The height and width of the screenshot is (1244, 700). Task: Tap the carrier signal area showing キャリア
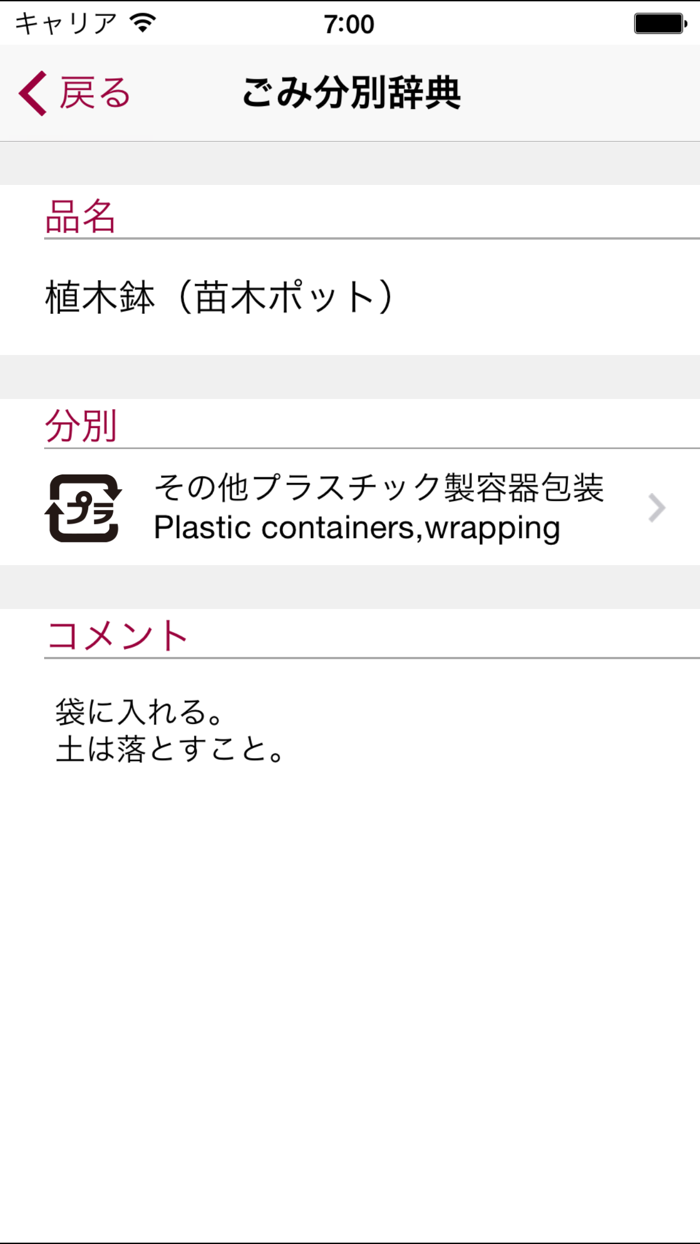click(x=60, y=20)
